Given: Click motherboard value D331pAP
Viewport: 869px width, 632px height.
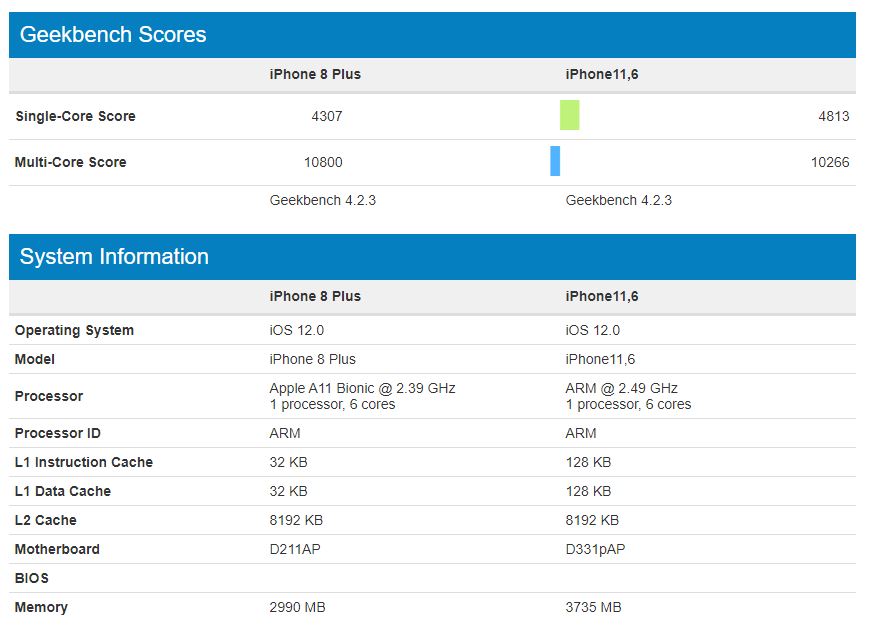Looking at the screenshot, I should (595, 549).
